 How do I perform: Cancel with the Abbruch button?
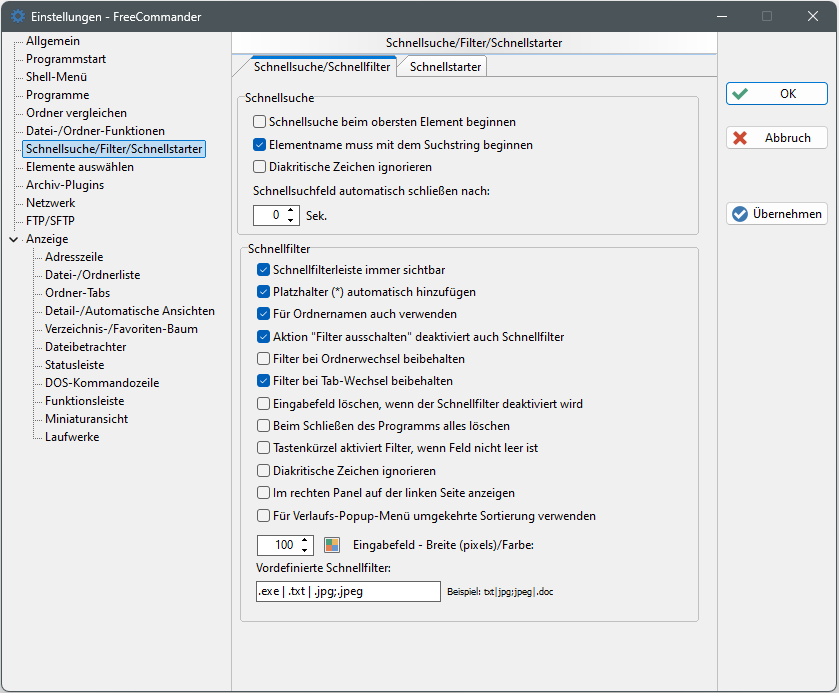click(x=776, y=138)
